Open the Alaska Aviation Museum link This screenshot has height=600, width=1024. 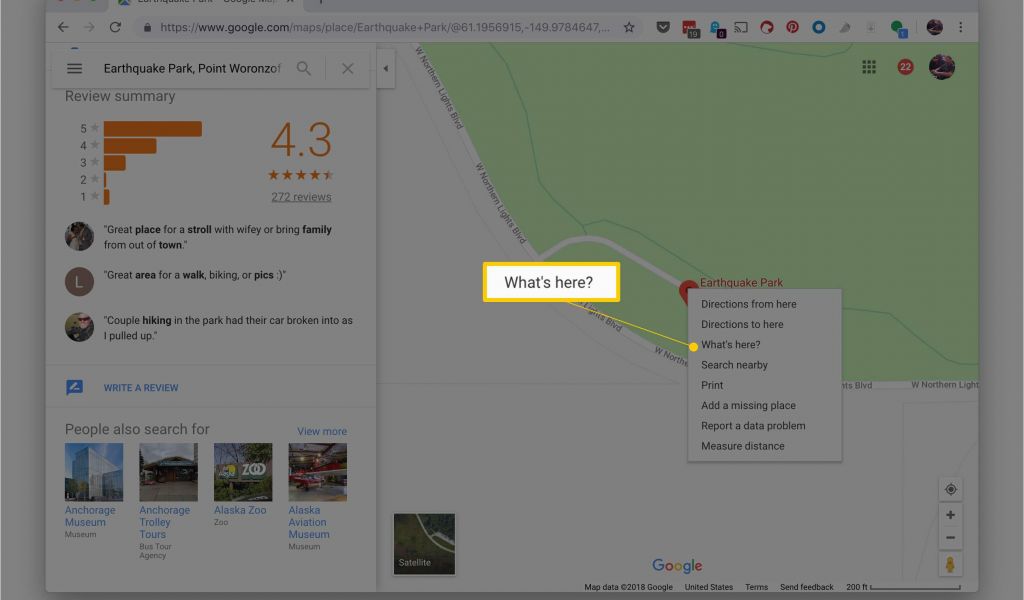(309, 522)
